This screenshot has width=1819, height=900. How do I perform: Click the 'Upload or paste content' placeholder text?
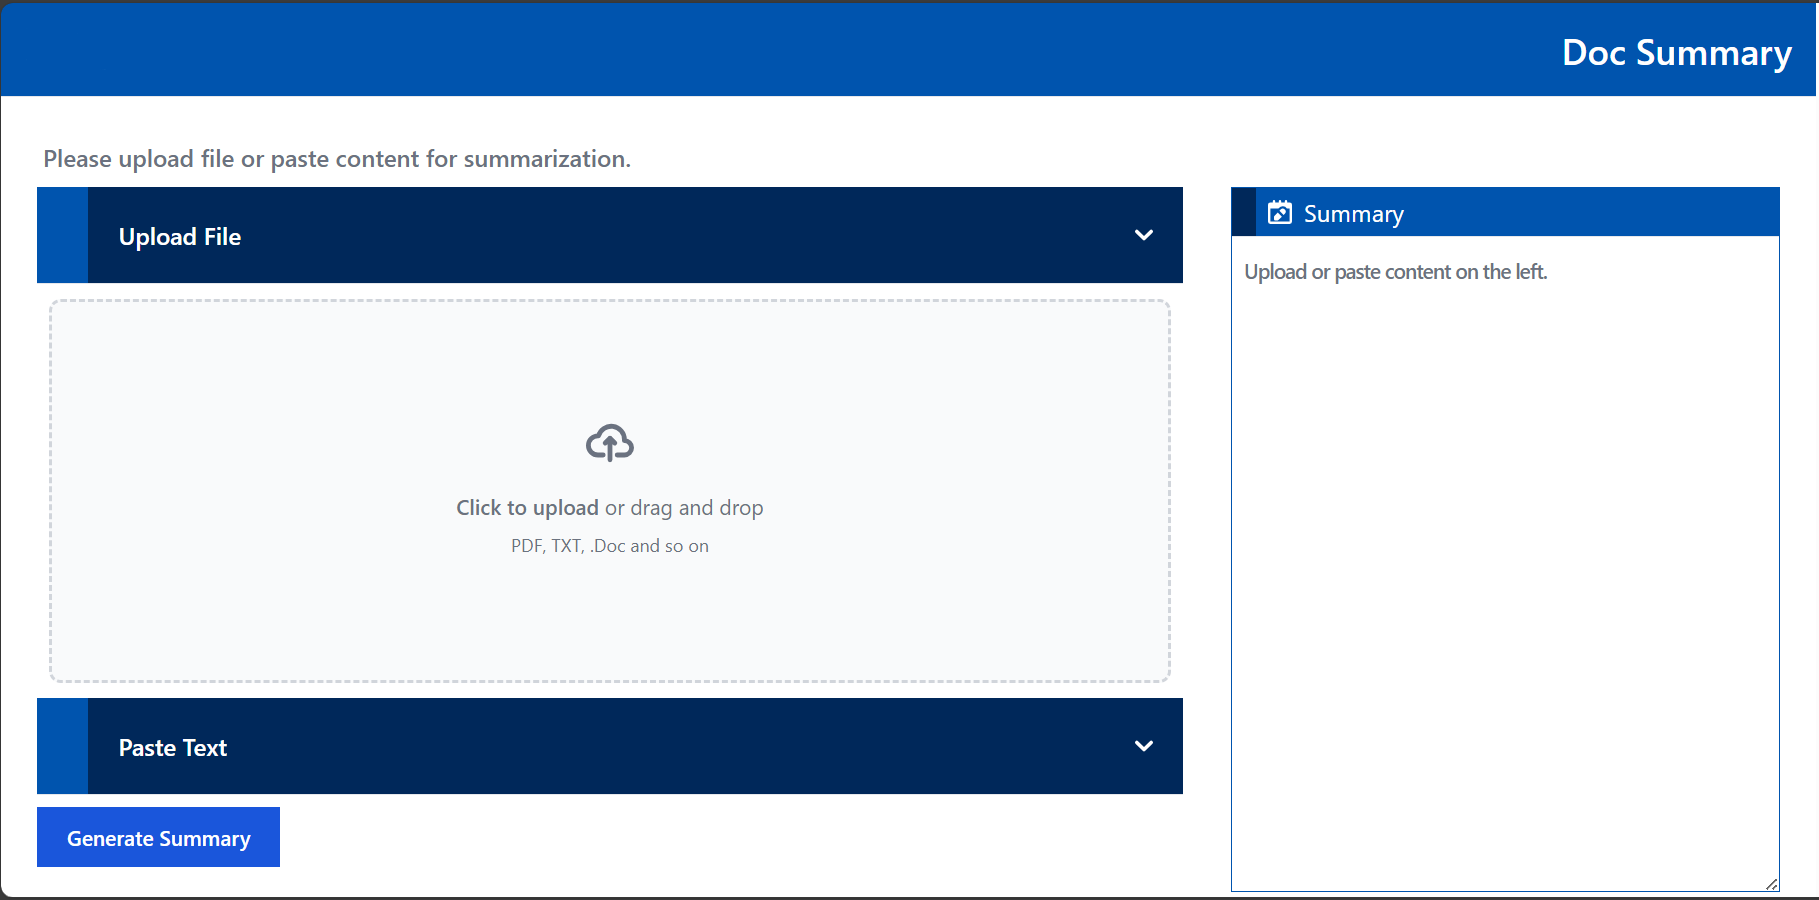1396,271
